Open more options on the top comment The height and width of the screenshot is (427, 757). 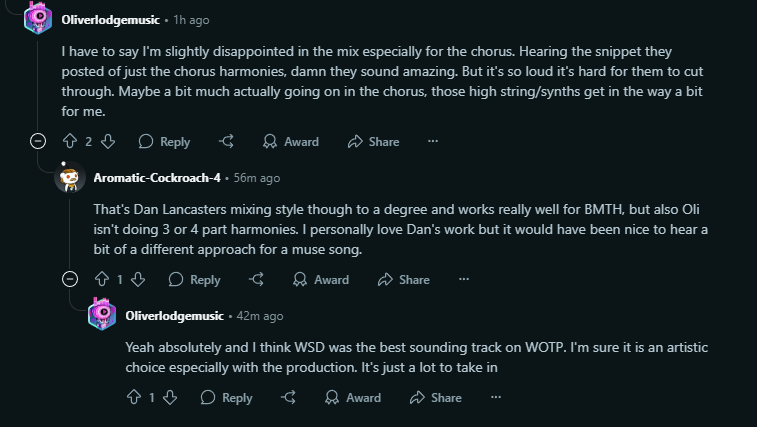click(433, 142)
